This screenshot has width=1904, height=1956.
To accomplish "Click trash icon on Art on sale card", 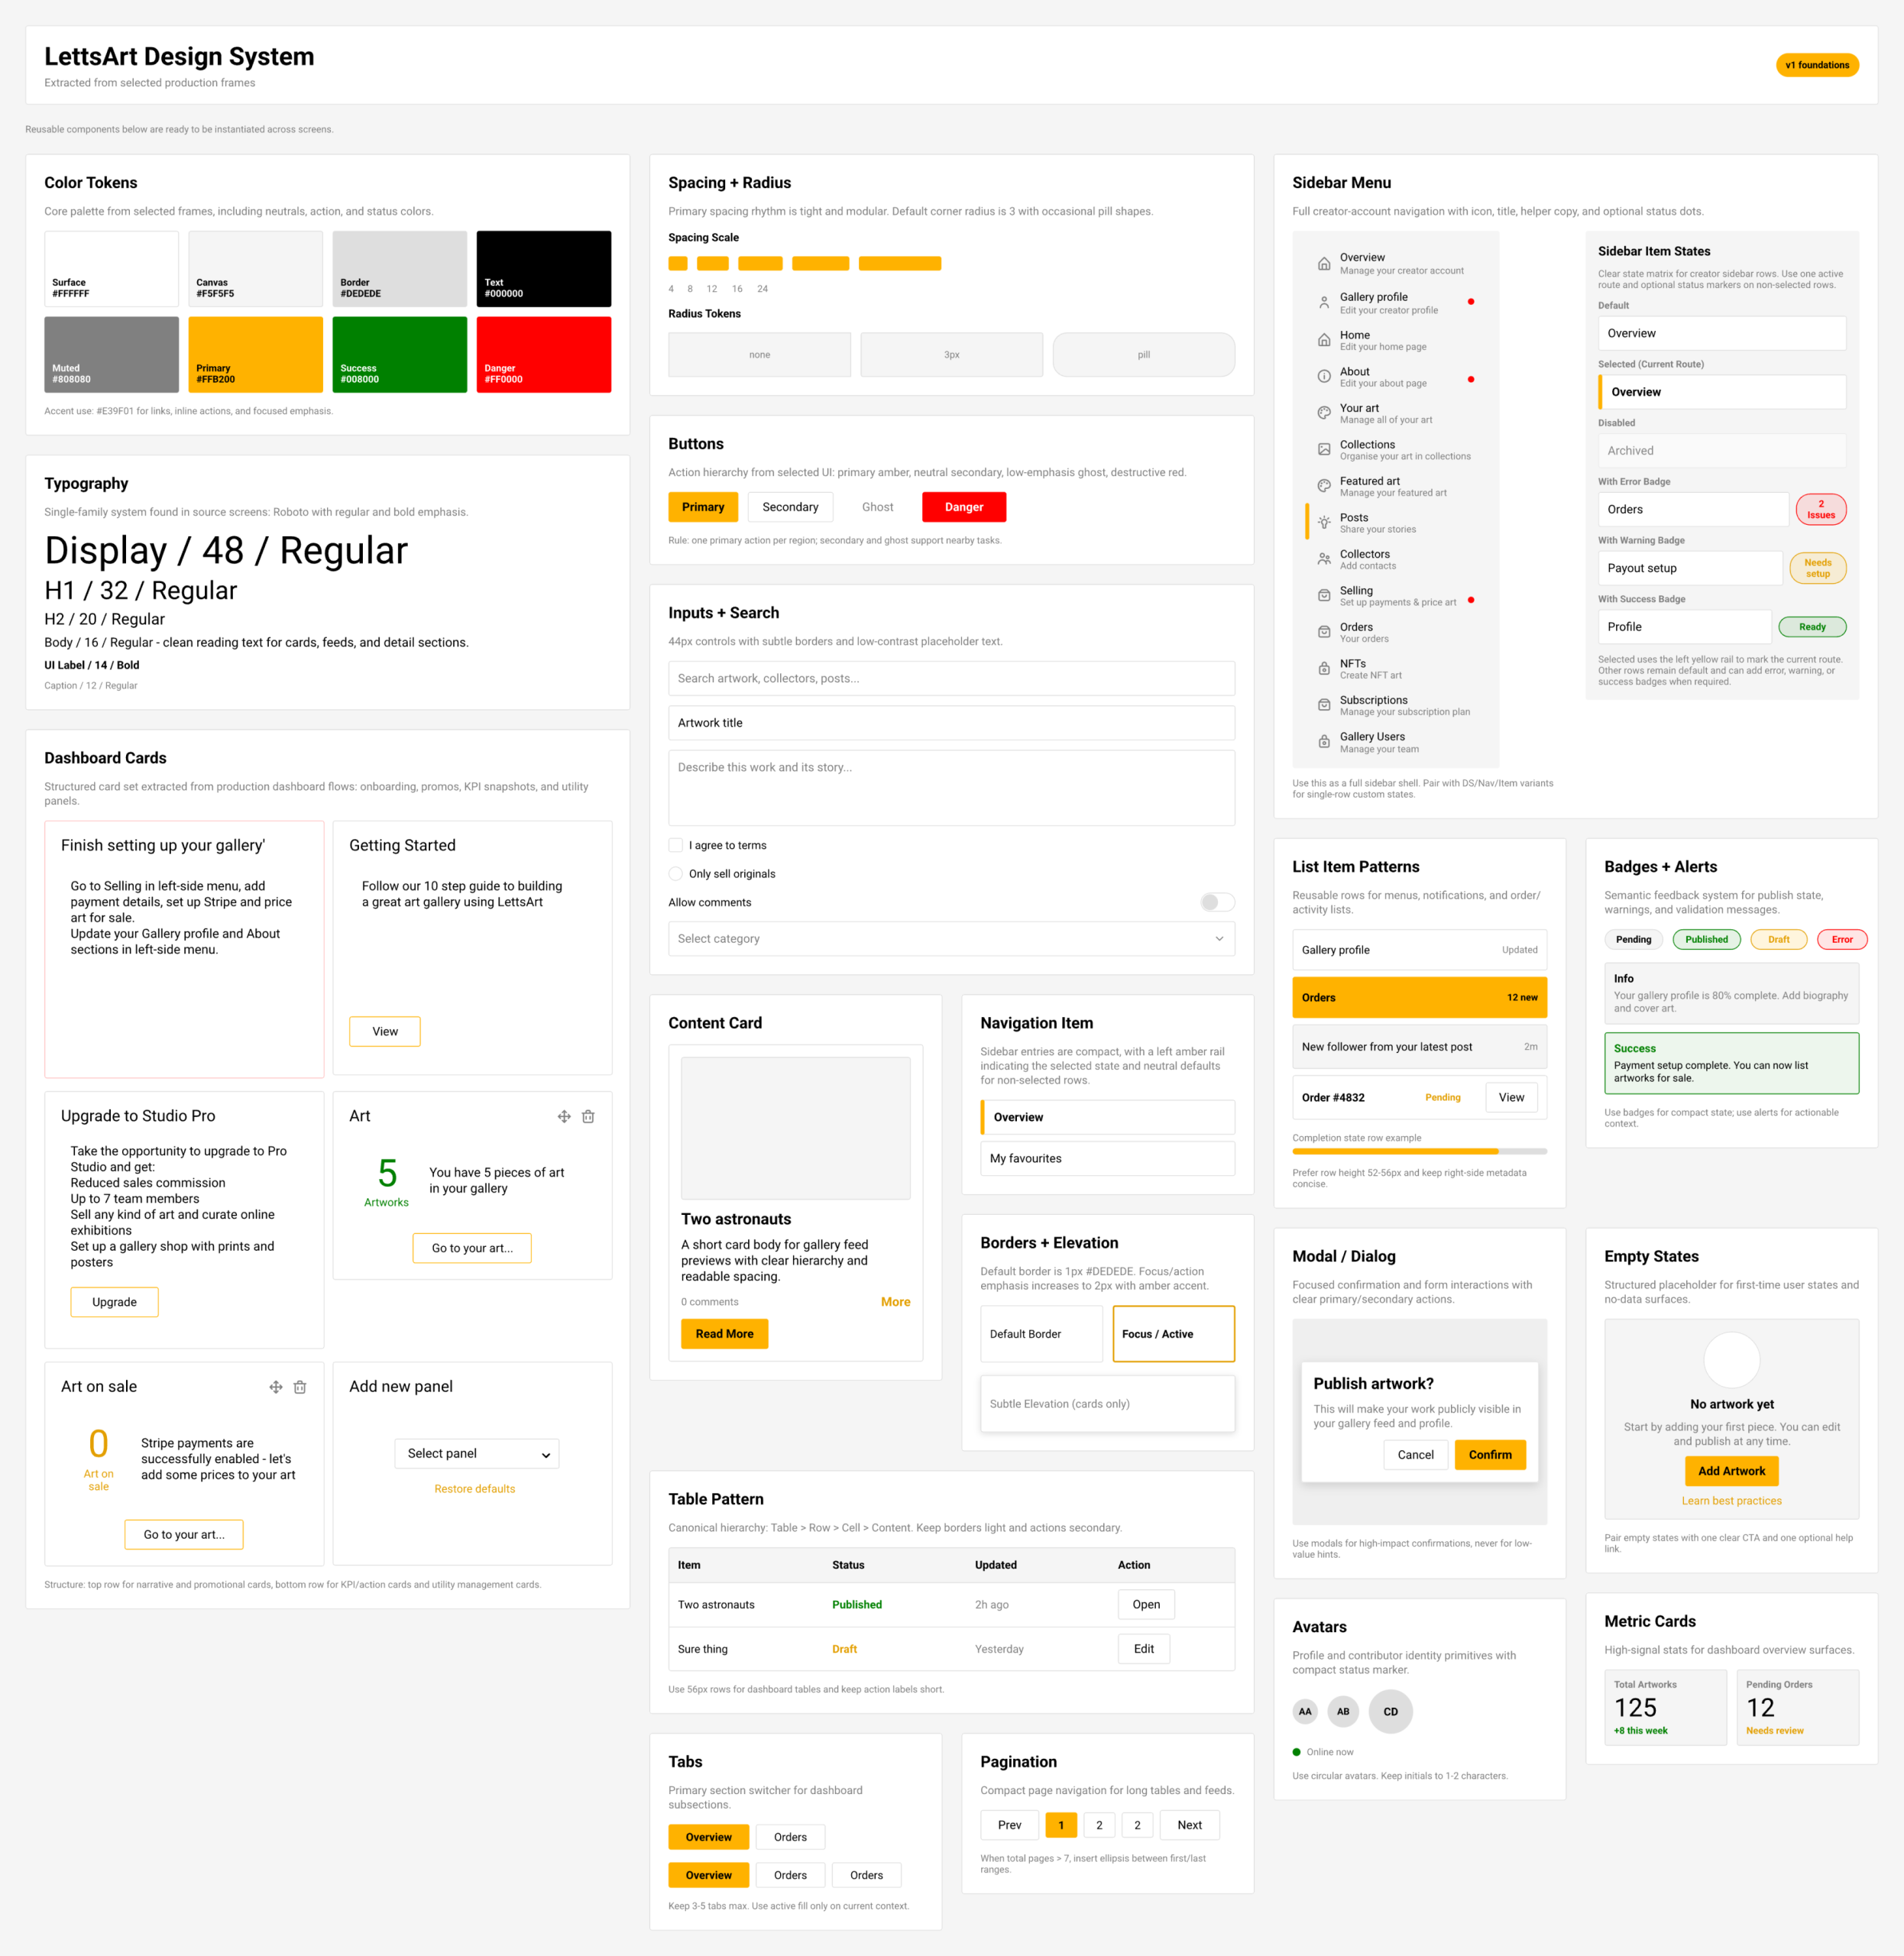I will (300, 1387).
